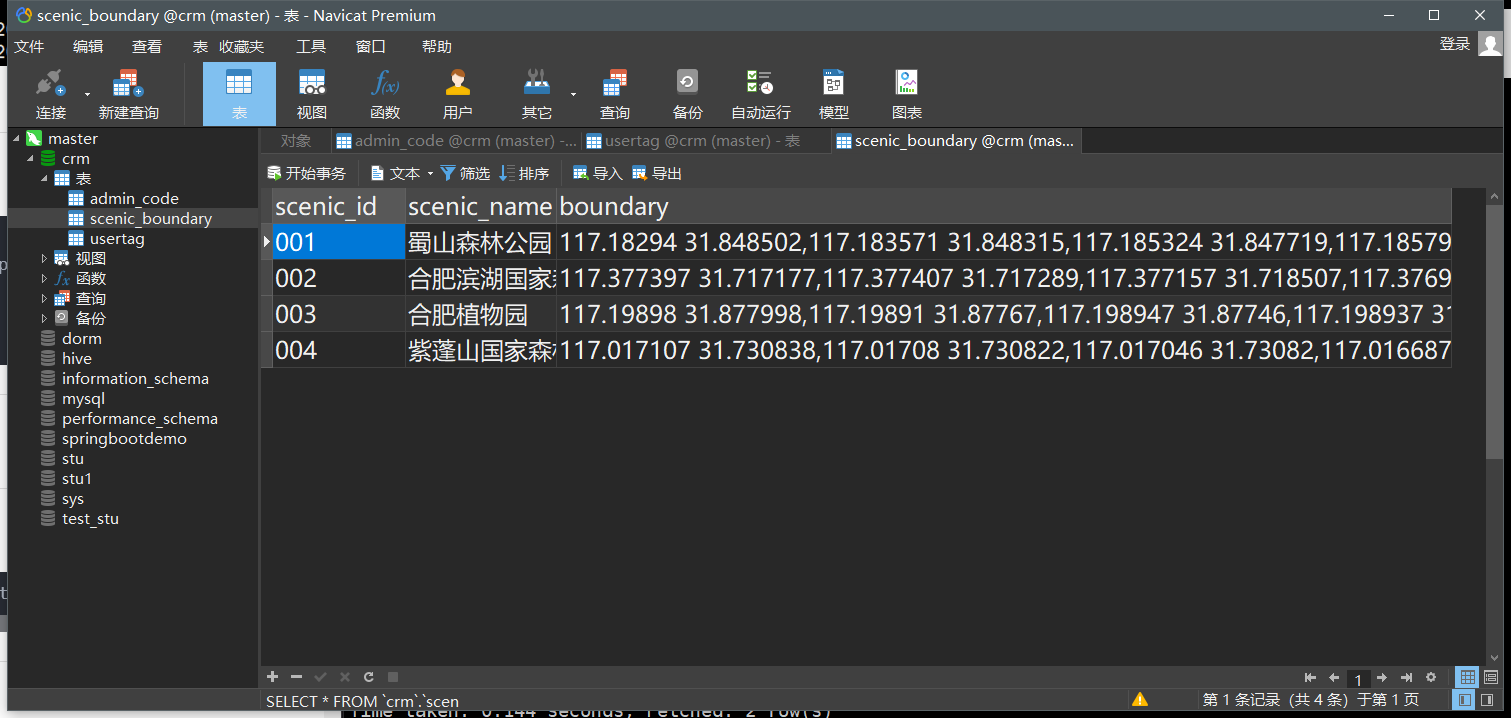Click 开始事务 begin transaction button
This screenshot has width=1511, height=718.
[306, 174]
